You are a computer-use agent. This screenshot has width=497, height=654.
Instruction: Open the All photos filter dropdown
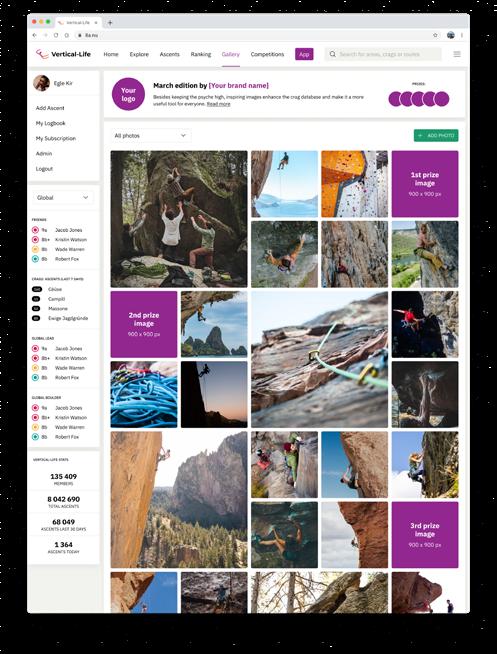[x=151, y=136]
